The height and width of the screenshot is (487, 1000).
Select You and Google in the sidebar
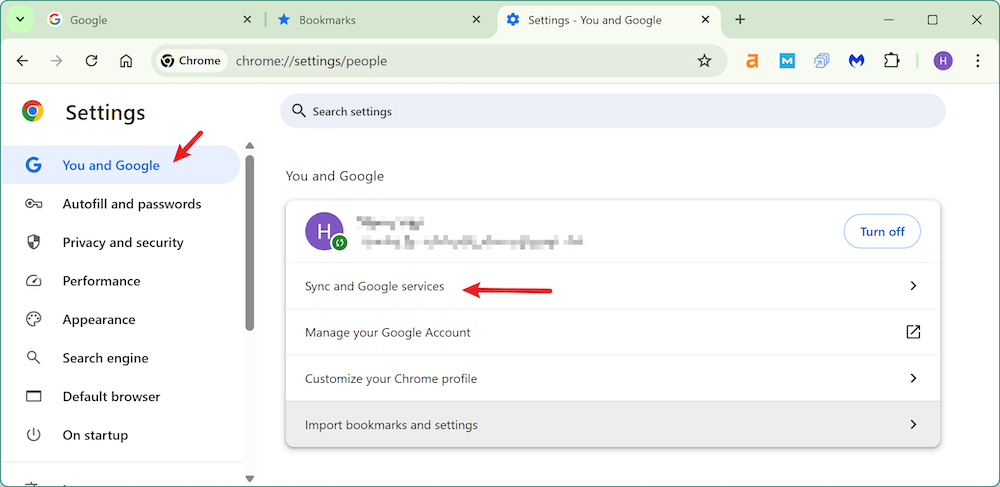click(x=121, y=165)
